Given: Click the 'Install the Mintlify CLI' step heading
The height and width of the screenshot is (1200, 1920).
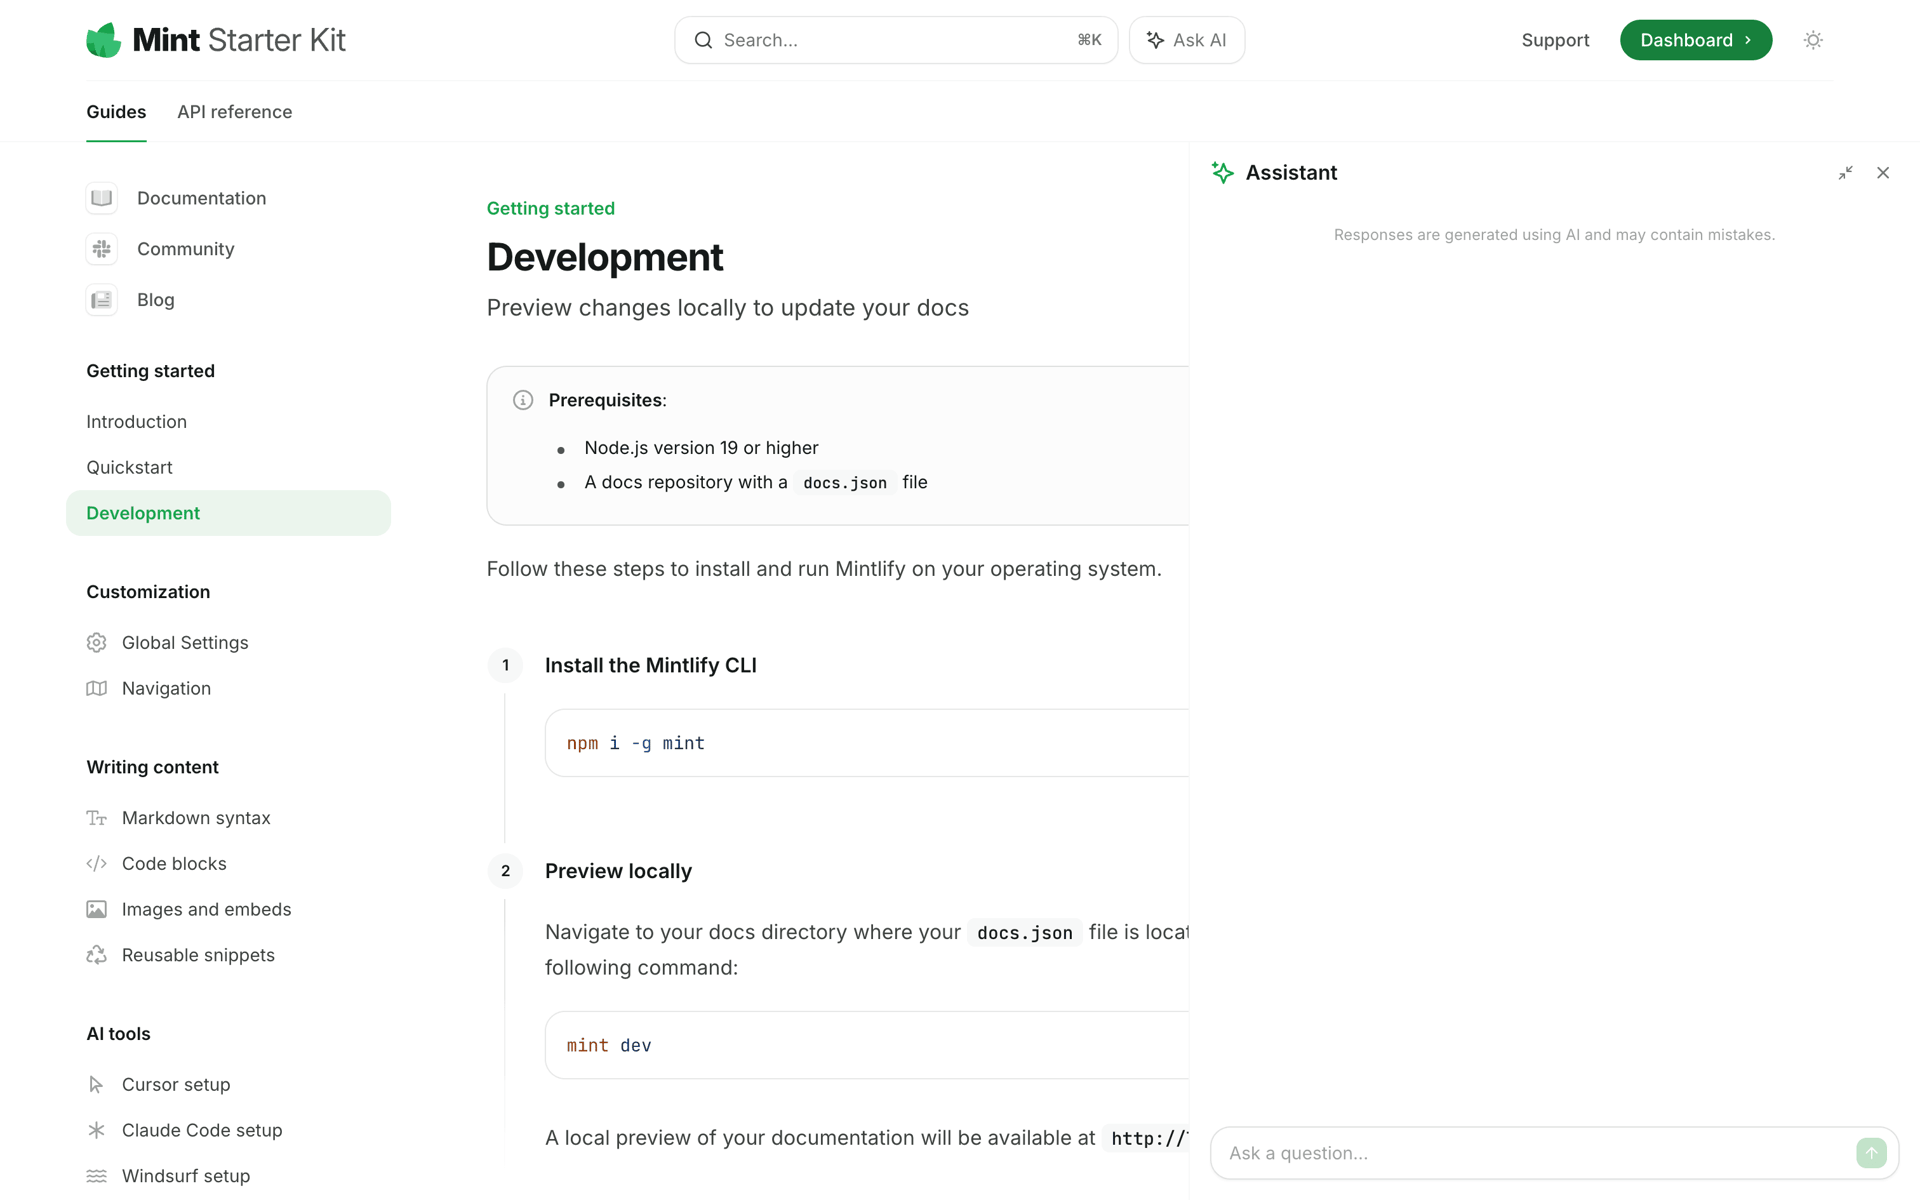Looking at the screenshot, I should (x=651, y=666).
